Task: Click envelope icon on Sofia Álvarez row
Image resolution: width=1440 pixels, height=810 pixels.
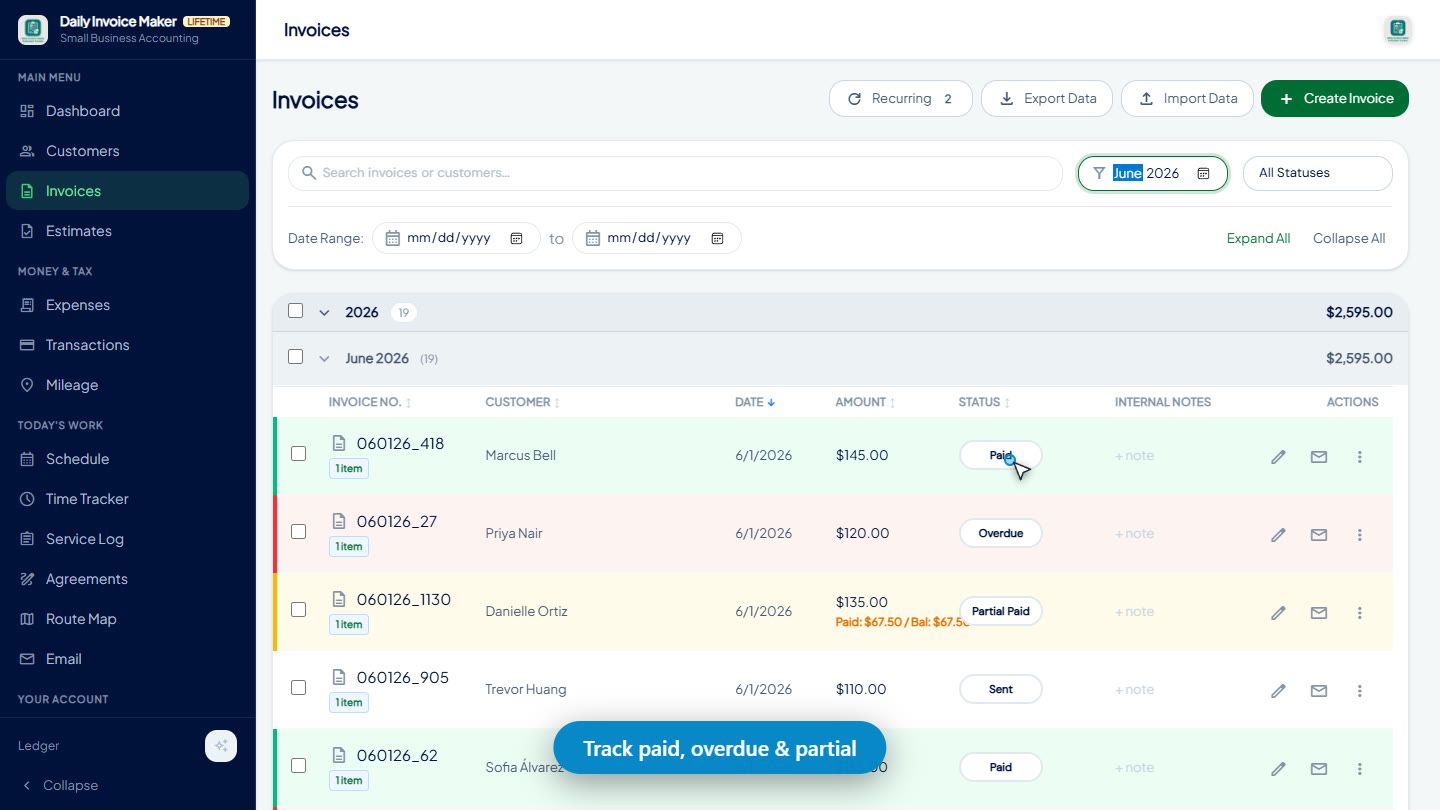Action: coord(1319,769)
